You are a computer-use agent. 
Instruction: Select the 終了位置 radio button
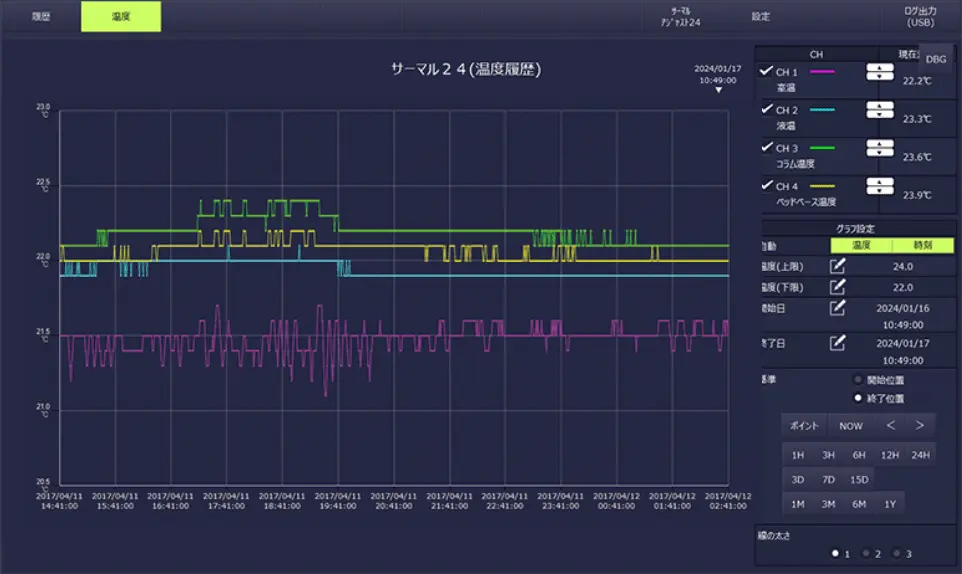858,398
